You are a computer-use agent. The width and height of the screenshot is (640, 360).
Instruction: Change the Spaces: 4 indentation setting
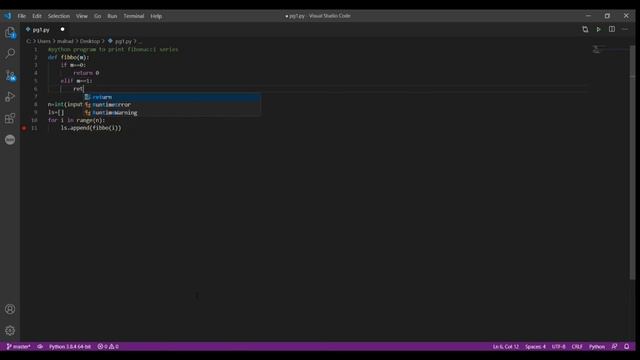(535, 347)
